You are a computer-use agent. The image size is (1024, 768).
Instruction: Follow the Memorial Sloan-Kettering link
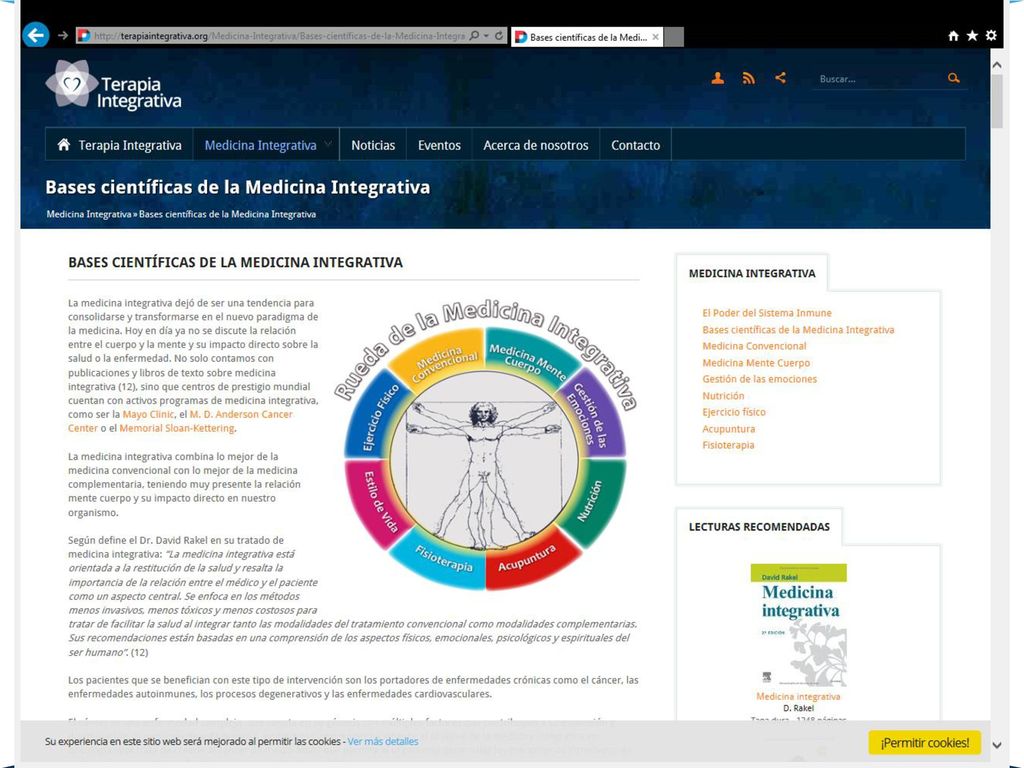coord(176,428)
